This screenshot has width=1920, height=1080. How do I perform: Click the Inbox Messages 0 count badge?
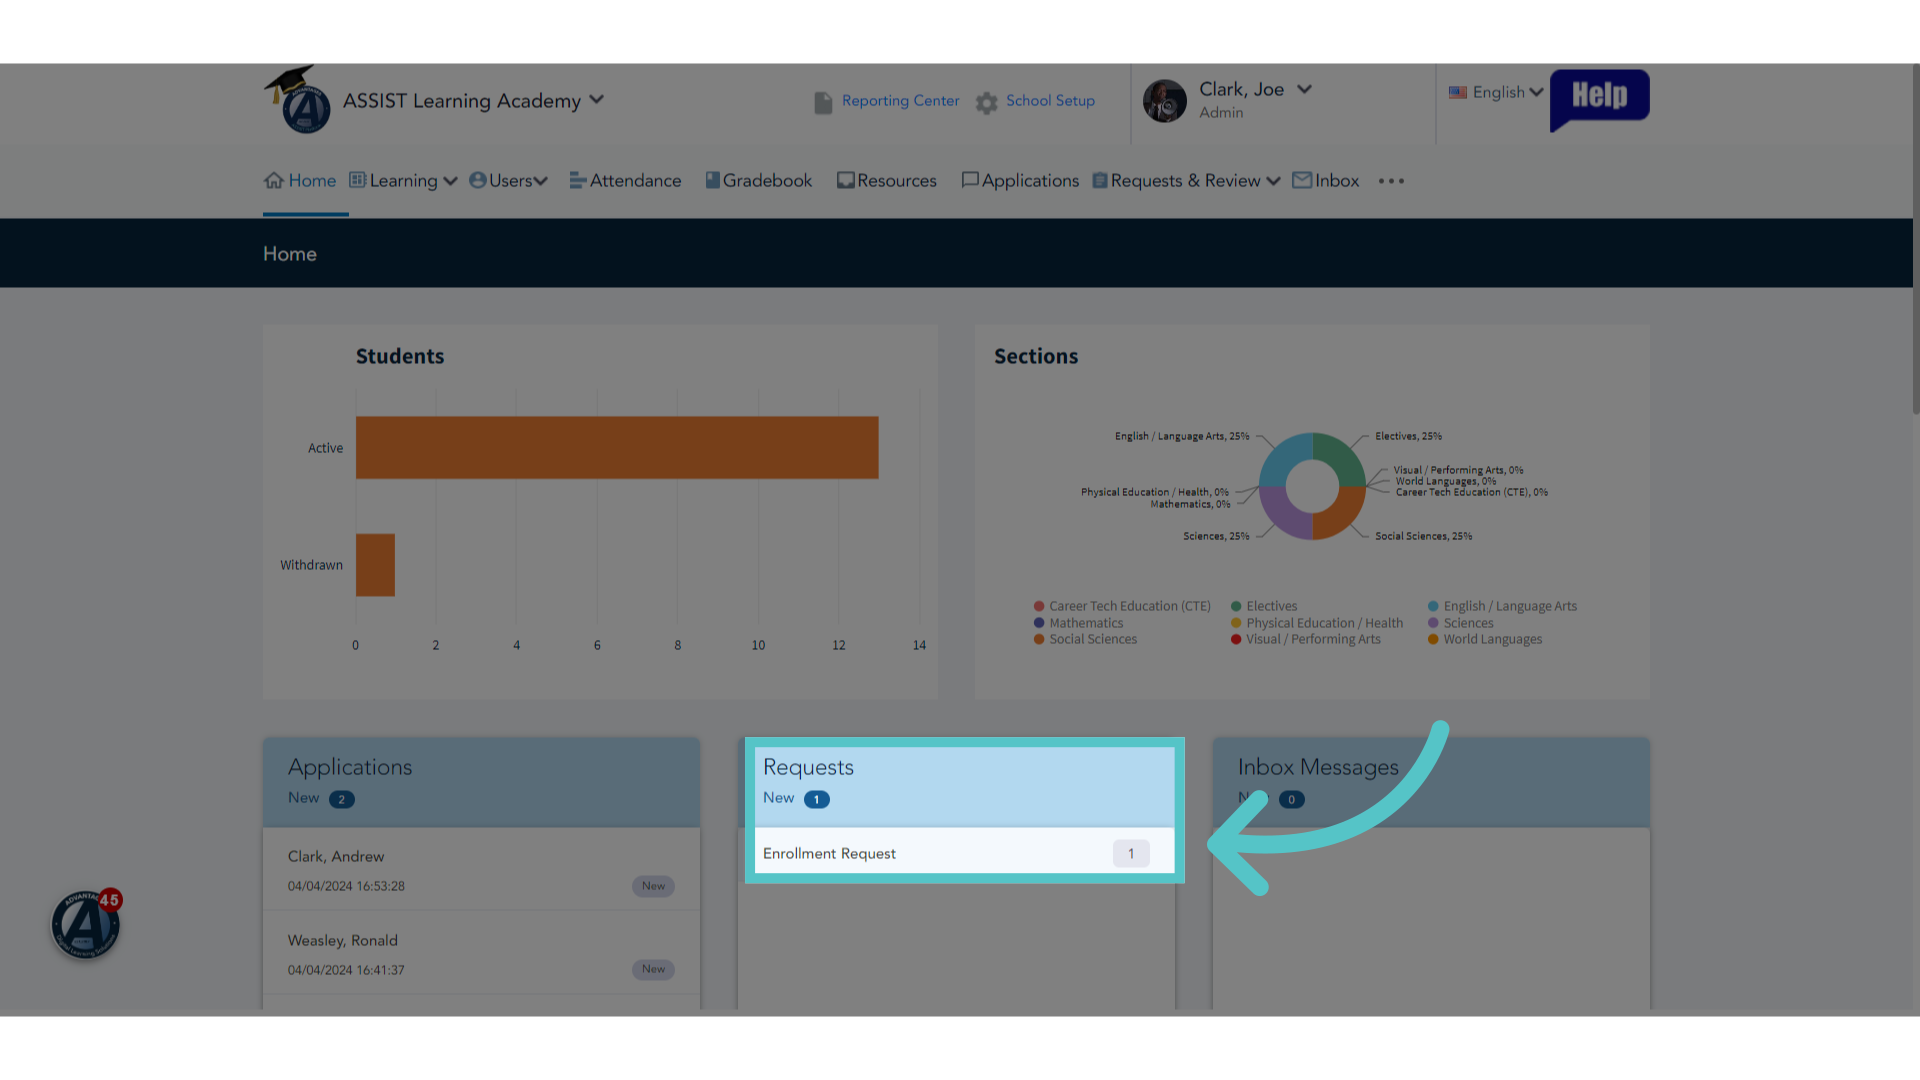point(1291,799)
